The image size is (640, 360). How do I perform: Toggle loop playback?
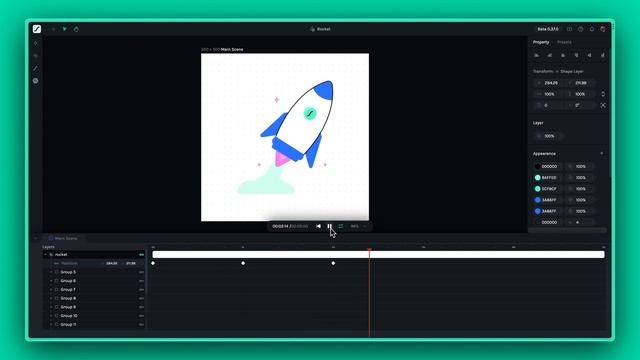(x=340, y=226)
